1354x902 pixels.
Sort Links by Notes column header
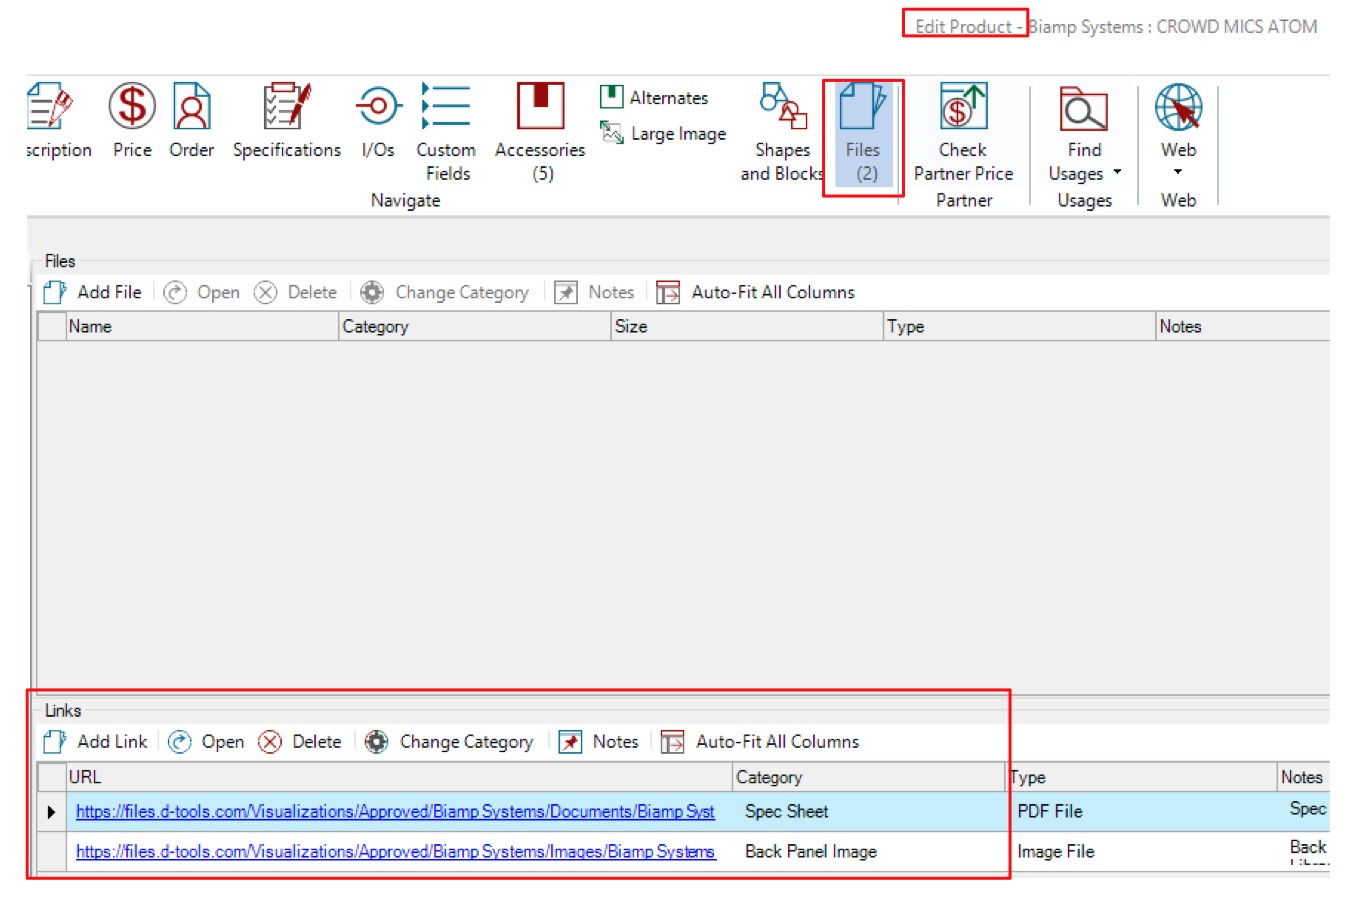click(x=1303, y=777)
